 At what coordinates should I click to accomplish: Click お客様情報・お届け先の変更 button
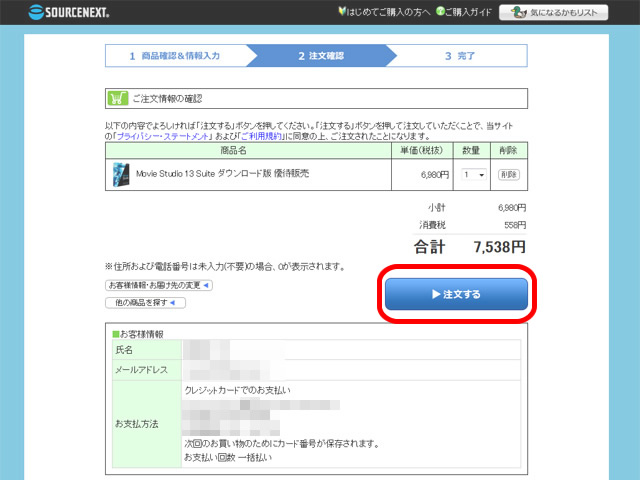(159, 285)
